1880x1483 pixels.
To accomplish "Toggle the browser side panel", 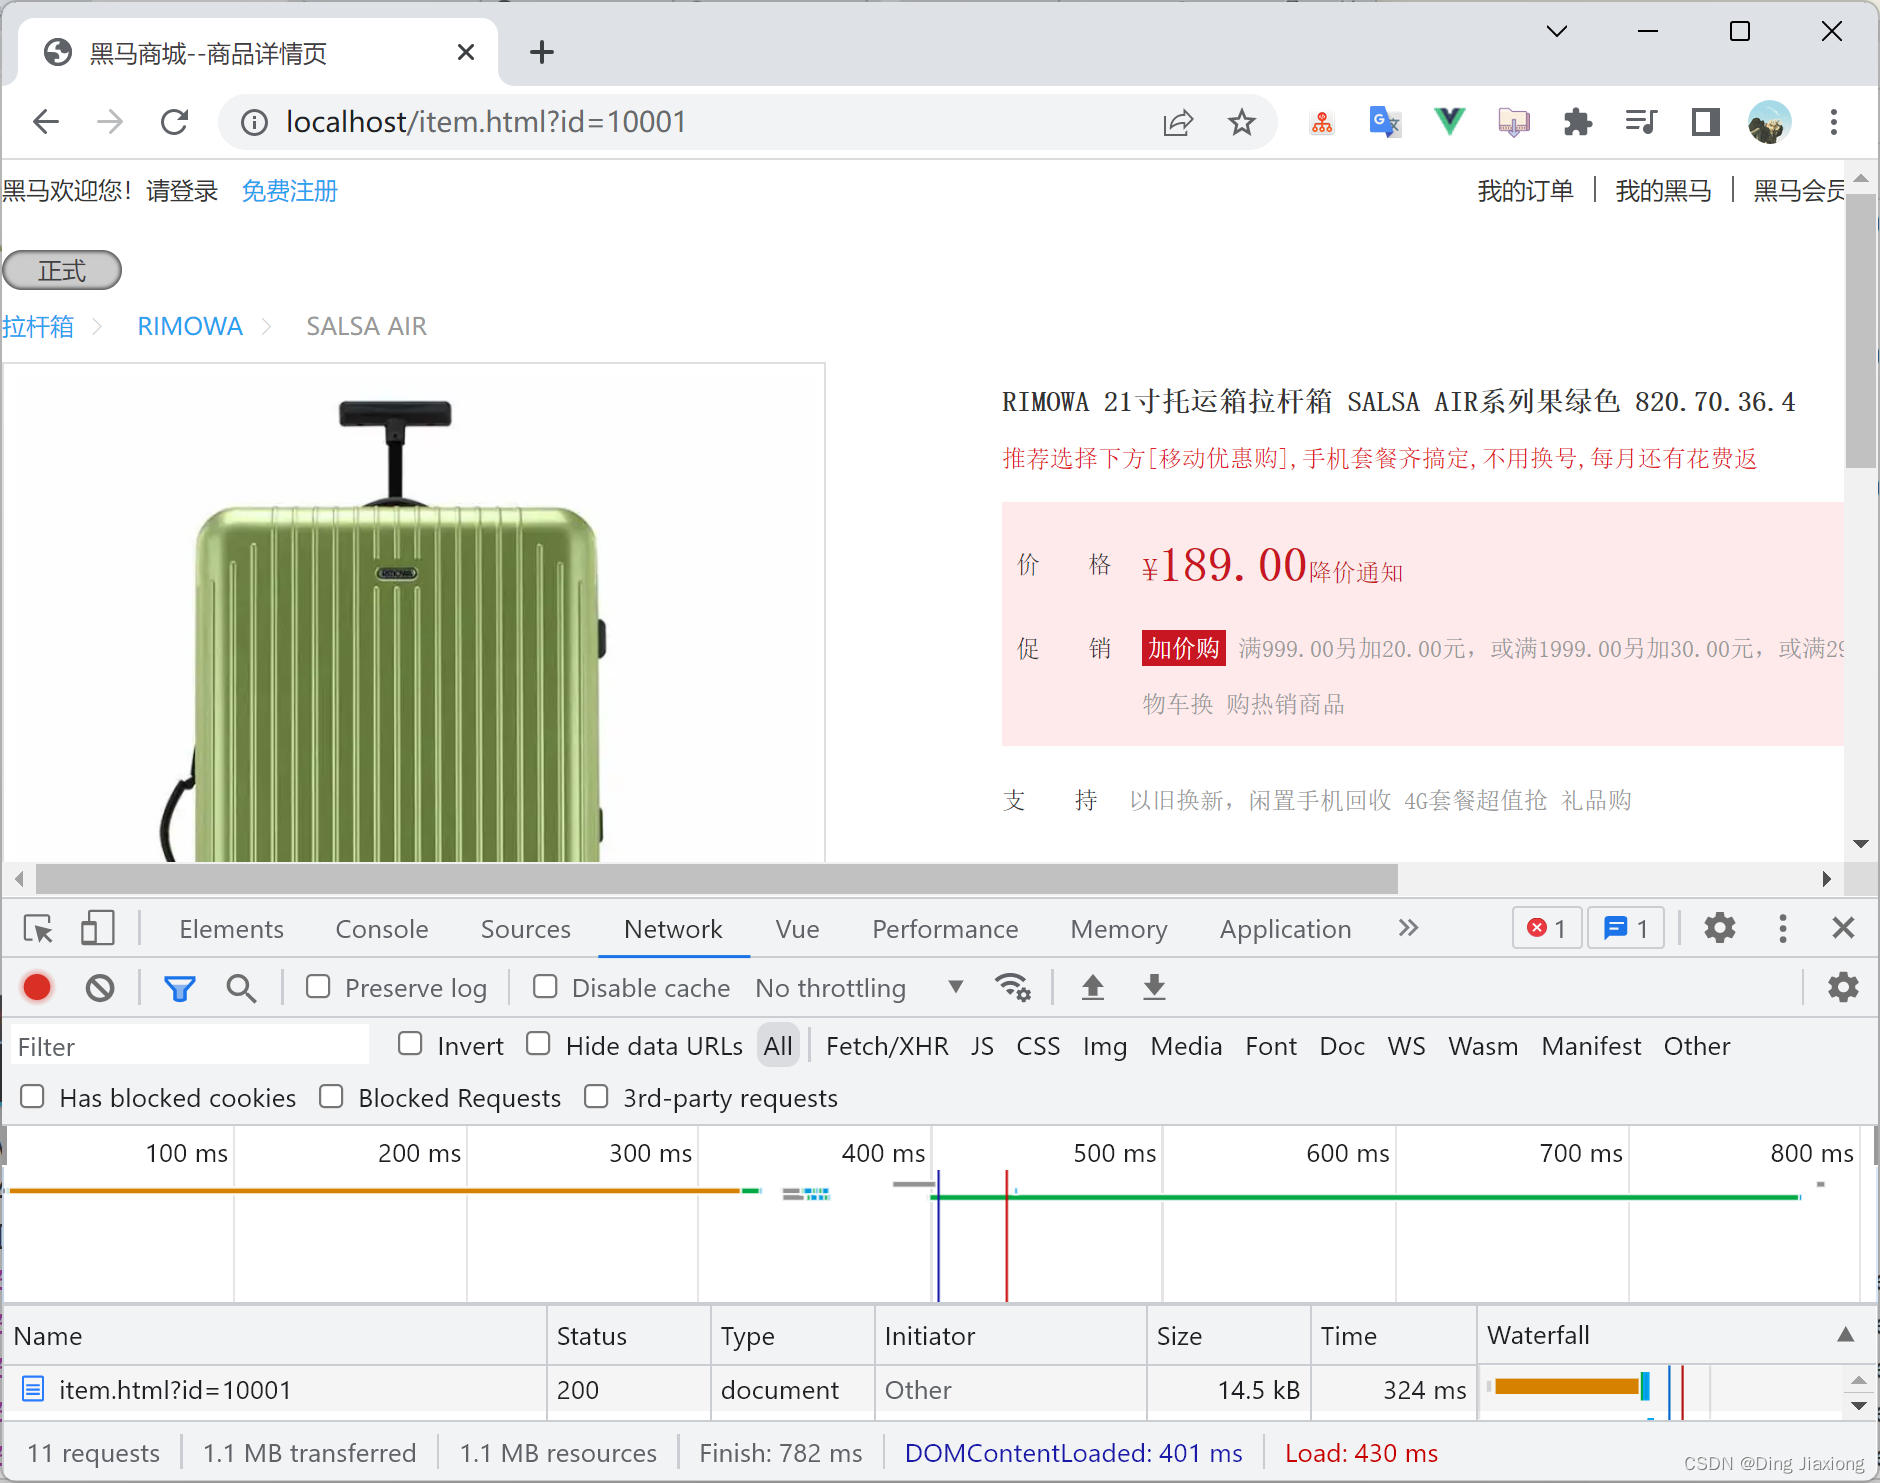I will point(1705,122).
